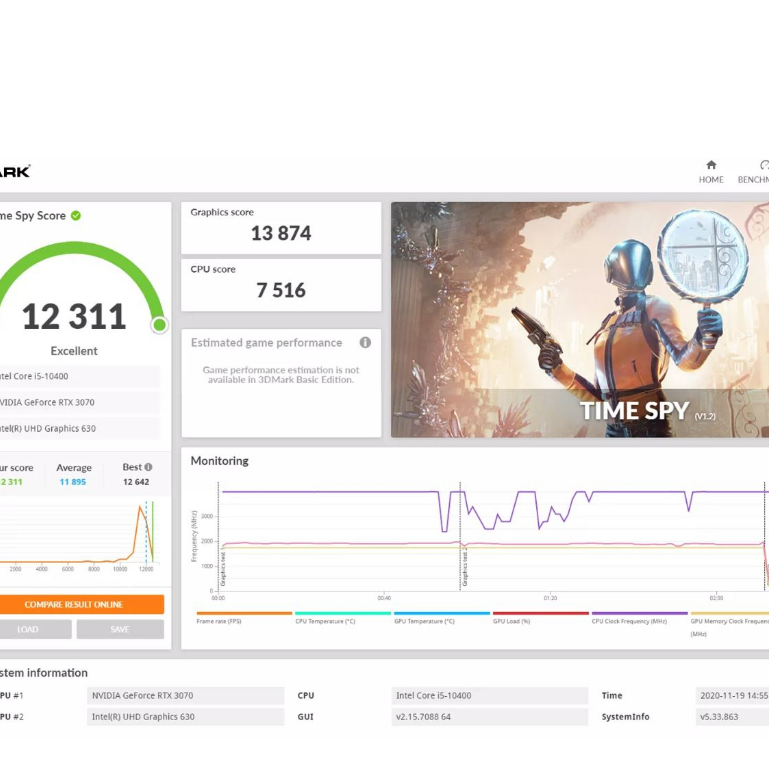
Task: Click the Load button
Action: 30,629
